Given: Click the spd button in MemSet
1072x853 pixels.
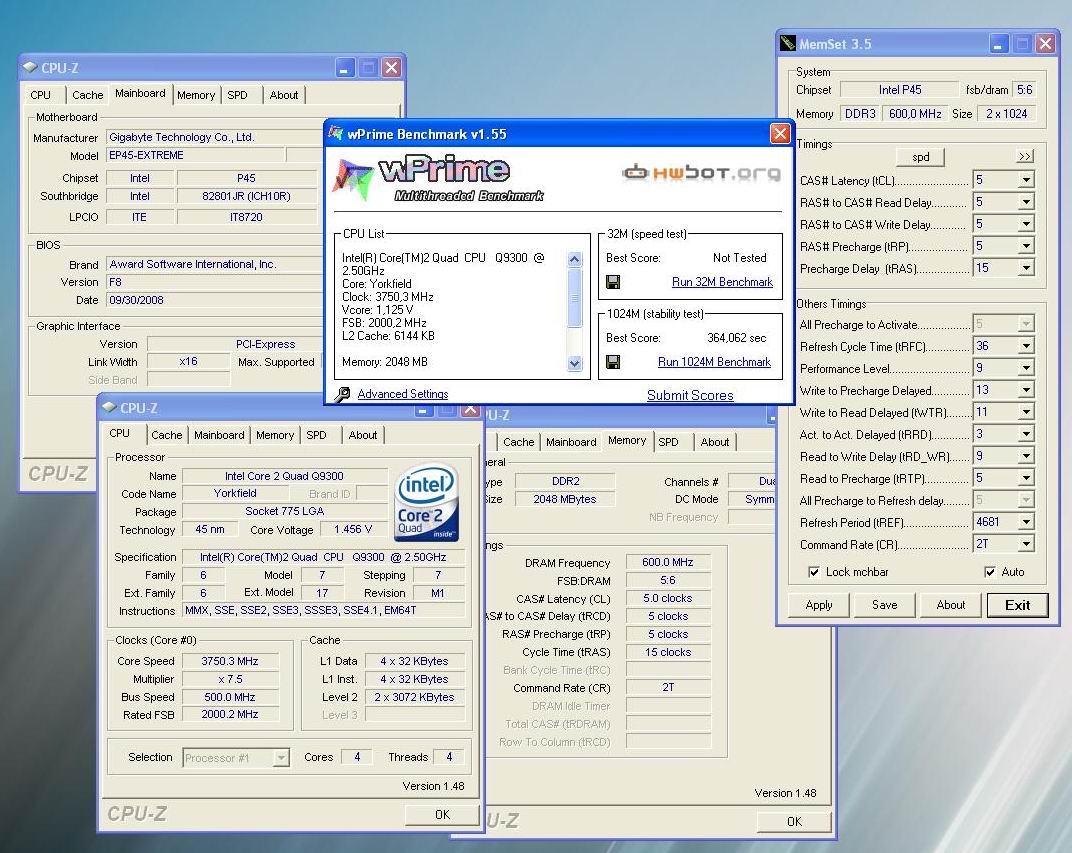Looking at the screenshot, I should pos(920,157).
